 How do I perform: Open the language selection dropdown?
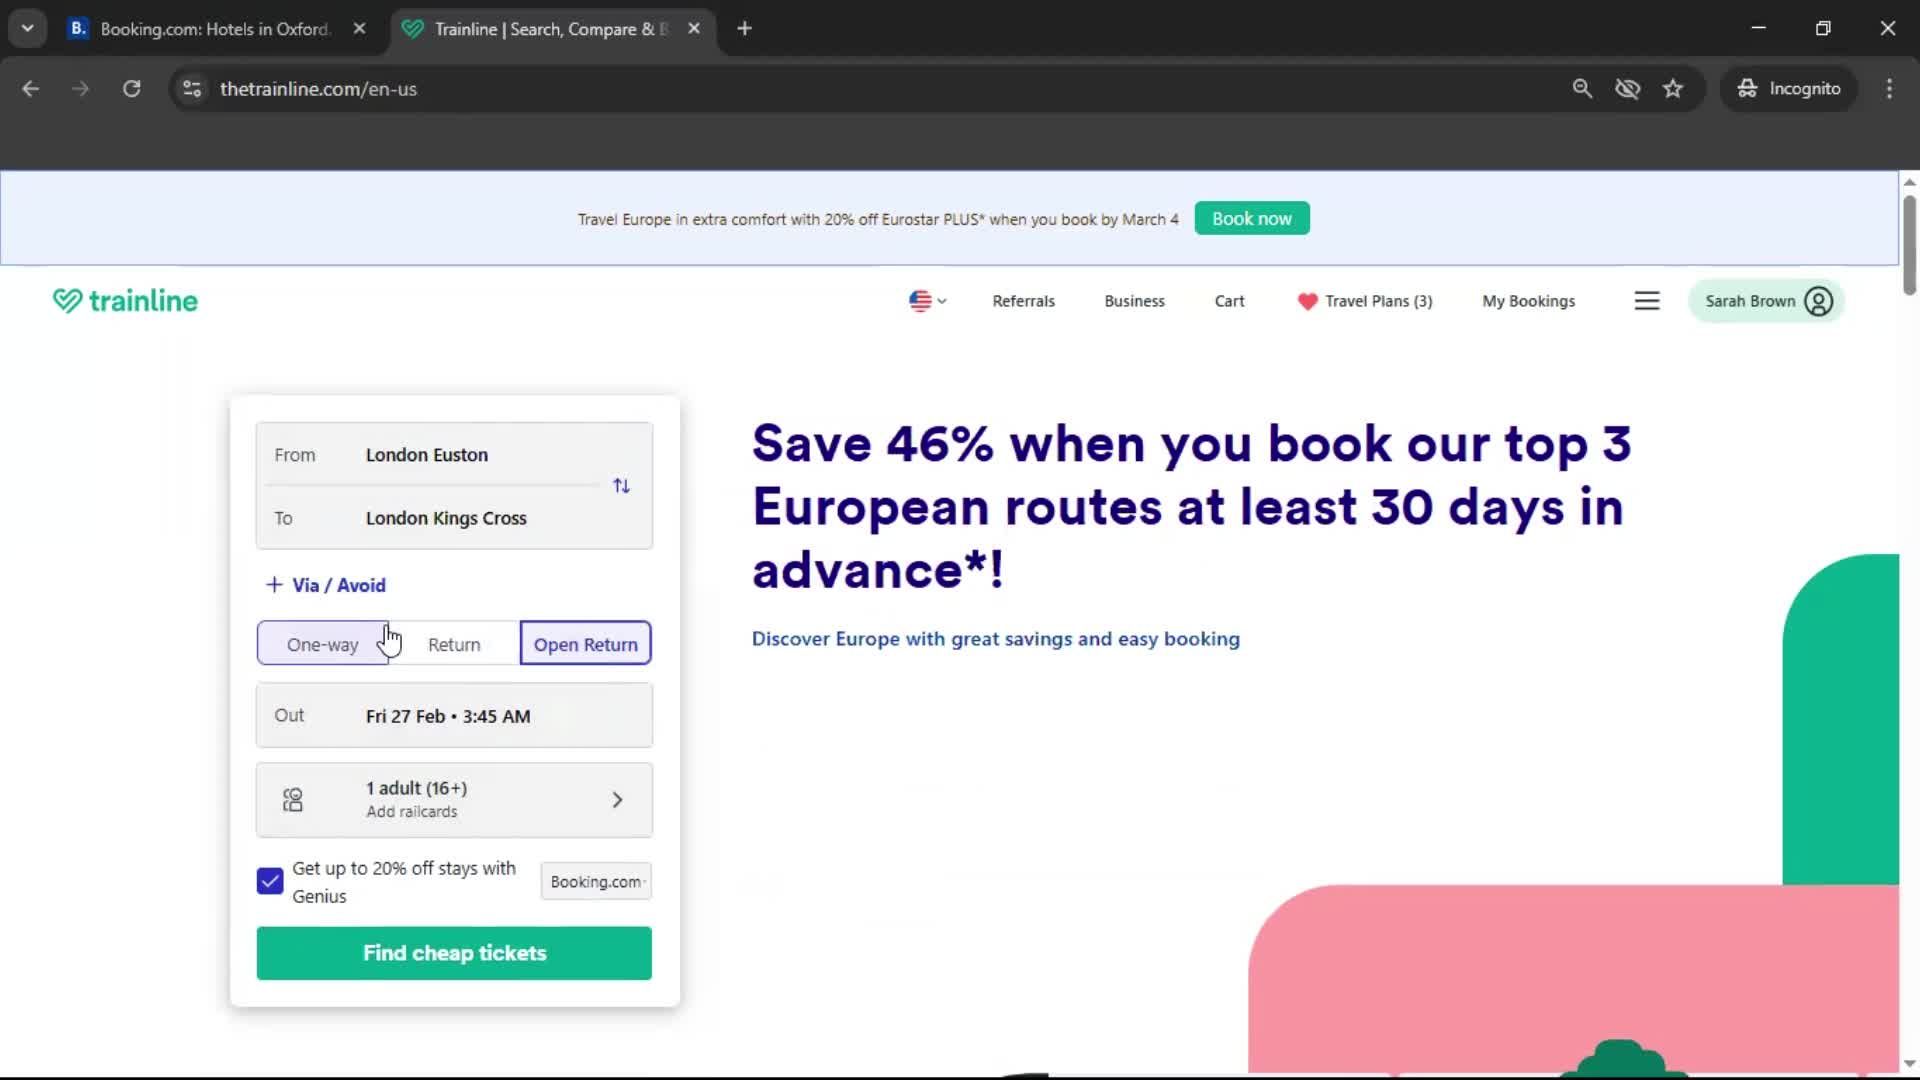926,300
